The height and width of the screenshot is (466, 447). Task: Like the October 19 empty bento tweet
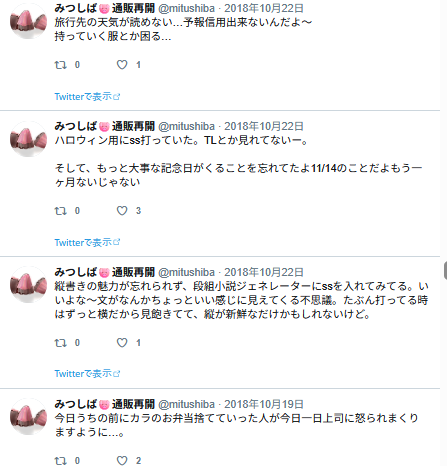(122, 461)
